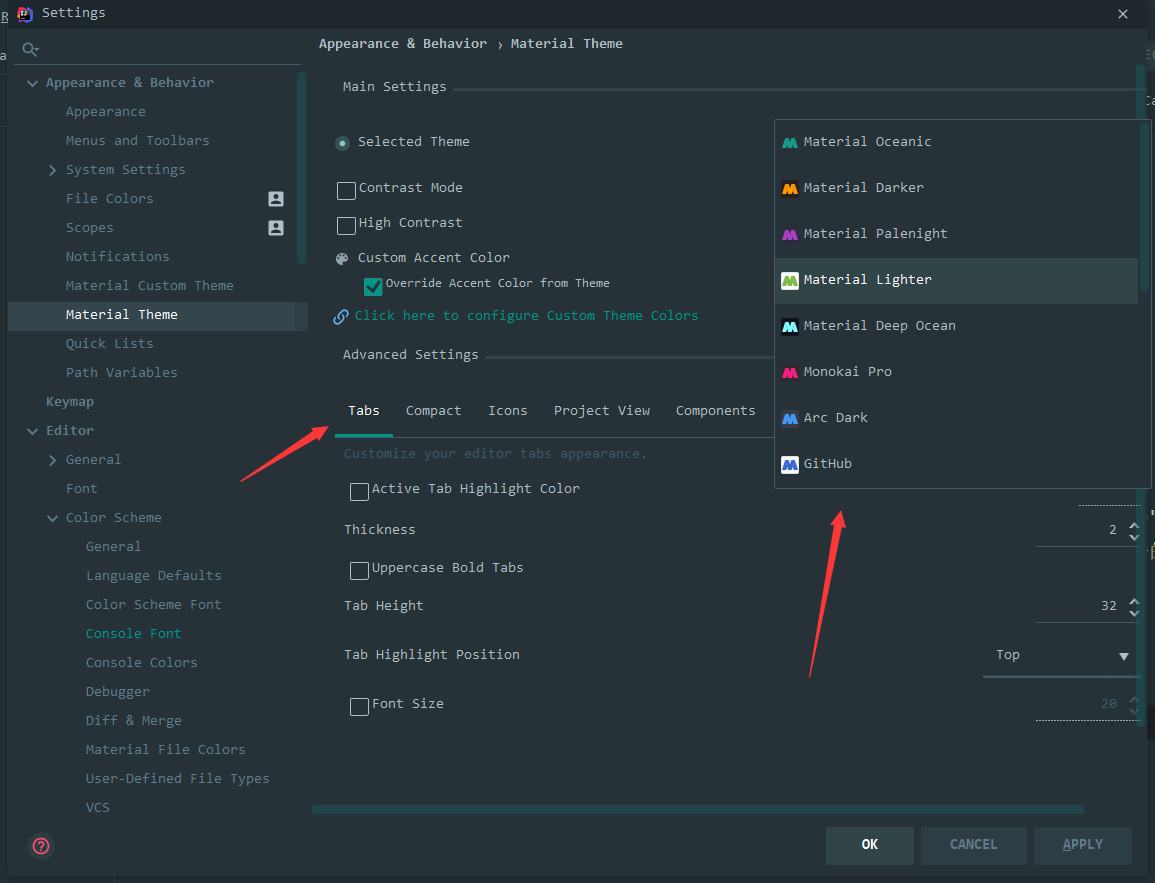Click the magnifier icon in the search field
Screen dimensions: 1155x883
pos(30,48)
